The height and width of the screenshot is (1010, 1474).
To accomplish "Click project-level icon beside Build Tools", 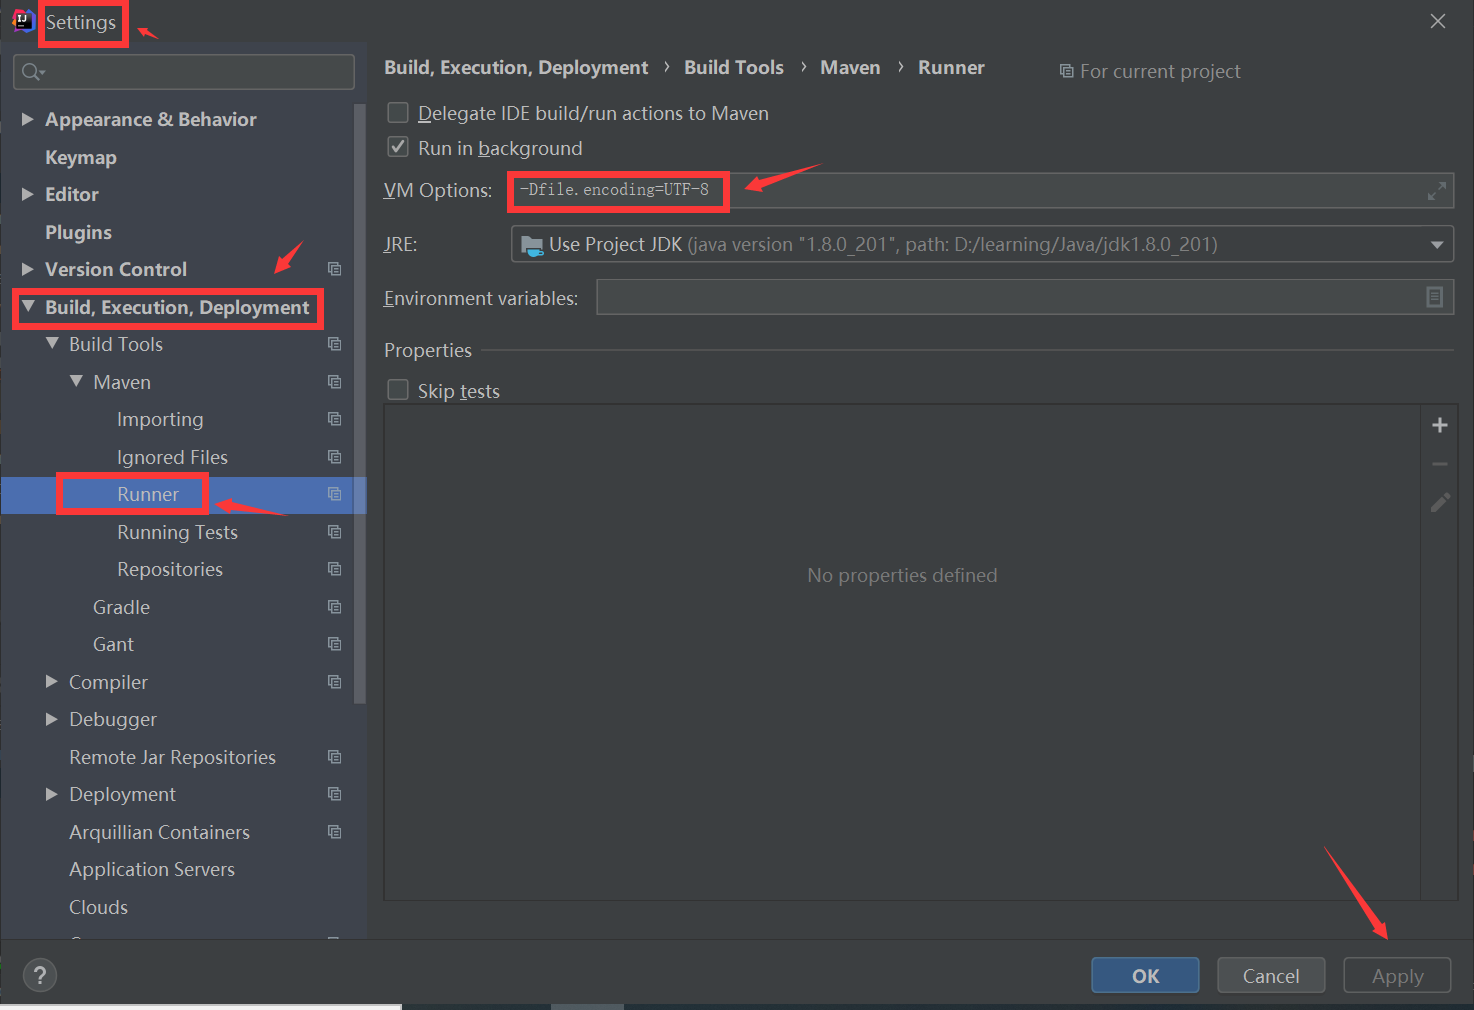I will click(334, 344).
